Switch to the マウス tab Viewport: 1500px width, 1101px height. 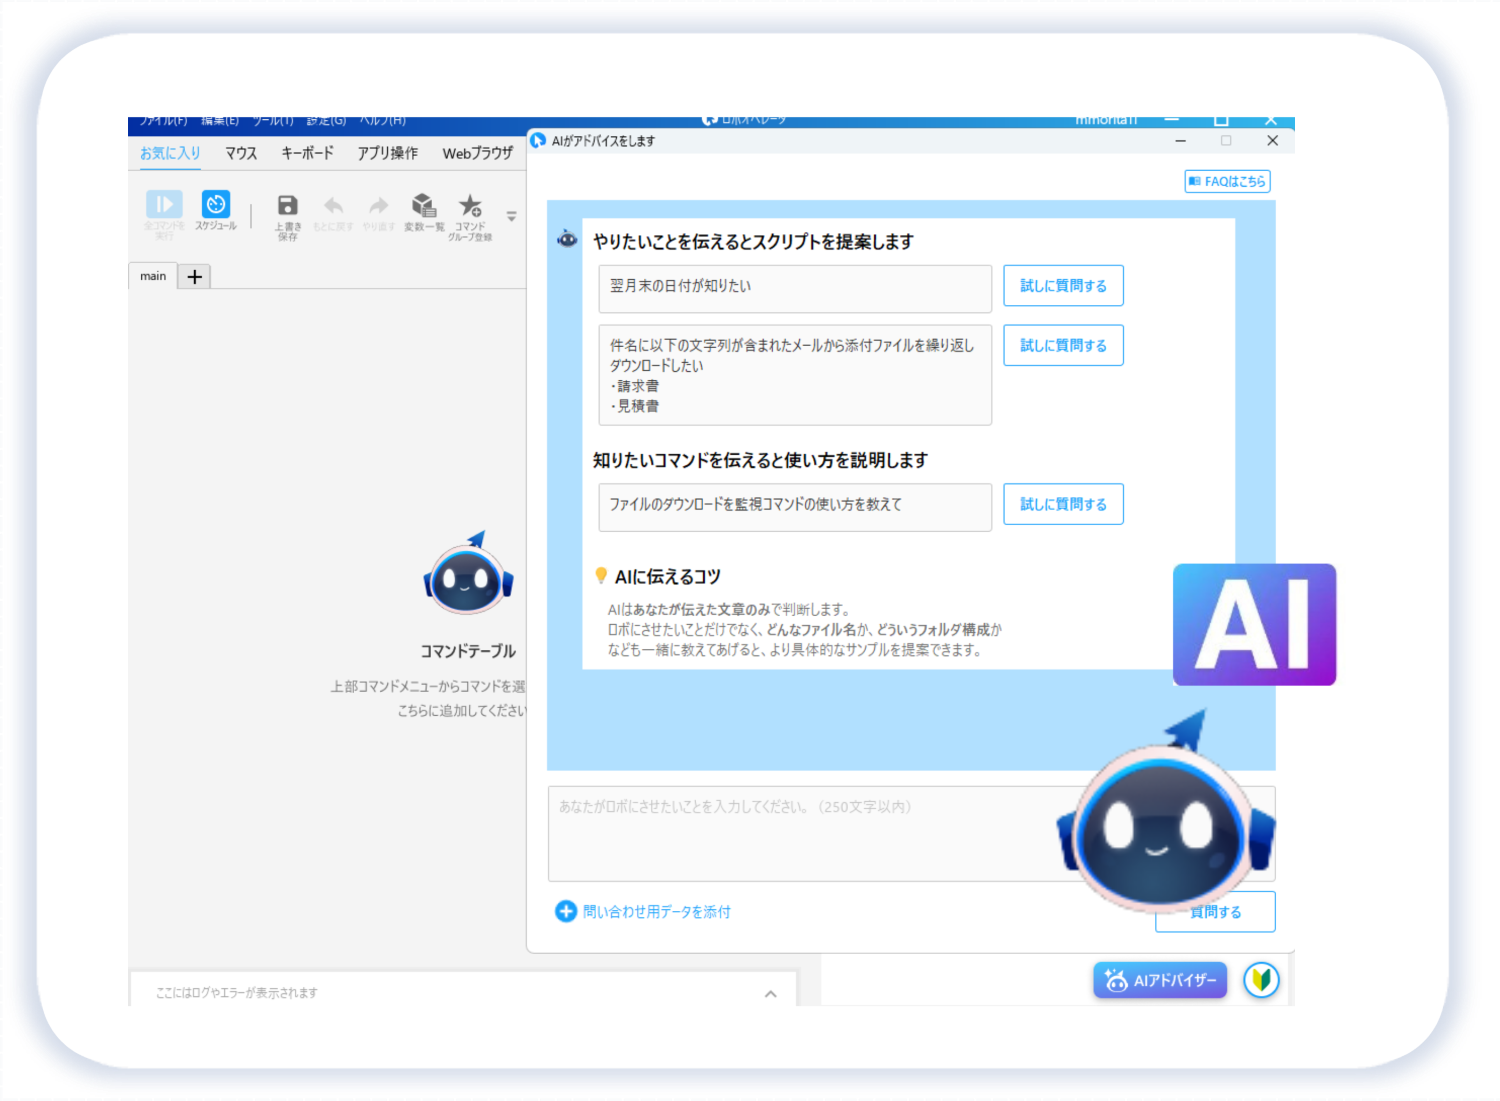tap(241, 153)
